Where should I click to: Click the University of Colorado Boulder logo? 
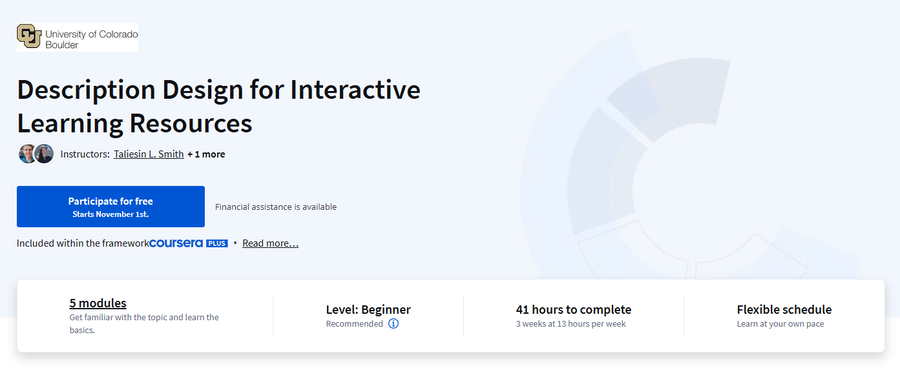pos(77,37)
